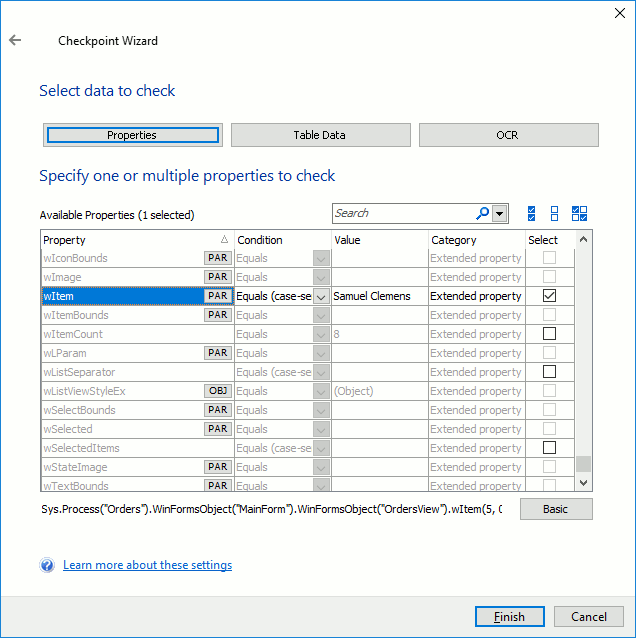Image resolution: width=636 pixels, height=638 pixels.
Task: Click the invert selection icon
Action: pos(579,213)
